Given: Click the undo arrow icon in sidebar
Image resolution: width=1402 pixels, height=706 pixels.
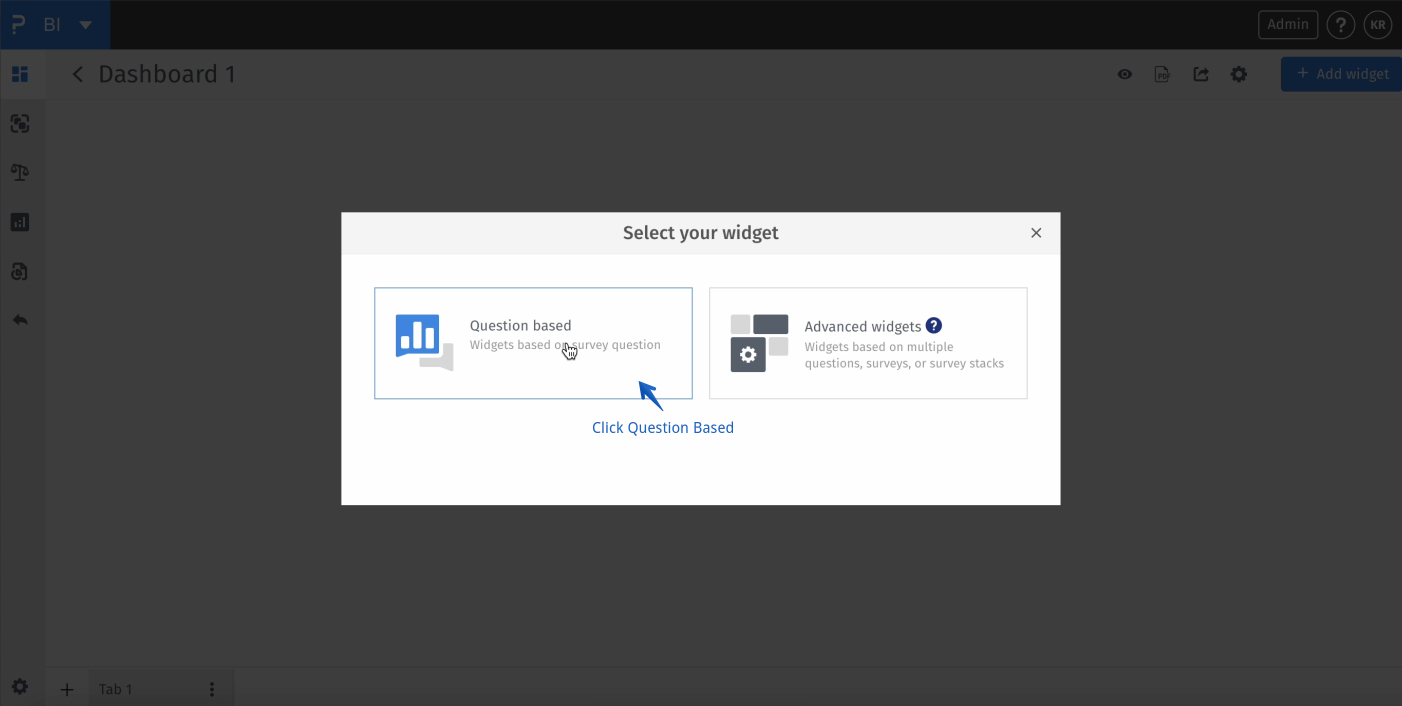Looking at the screenshot, I should (x=20, y=319).
